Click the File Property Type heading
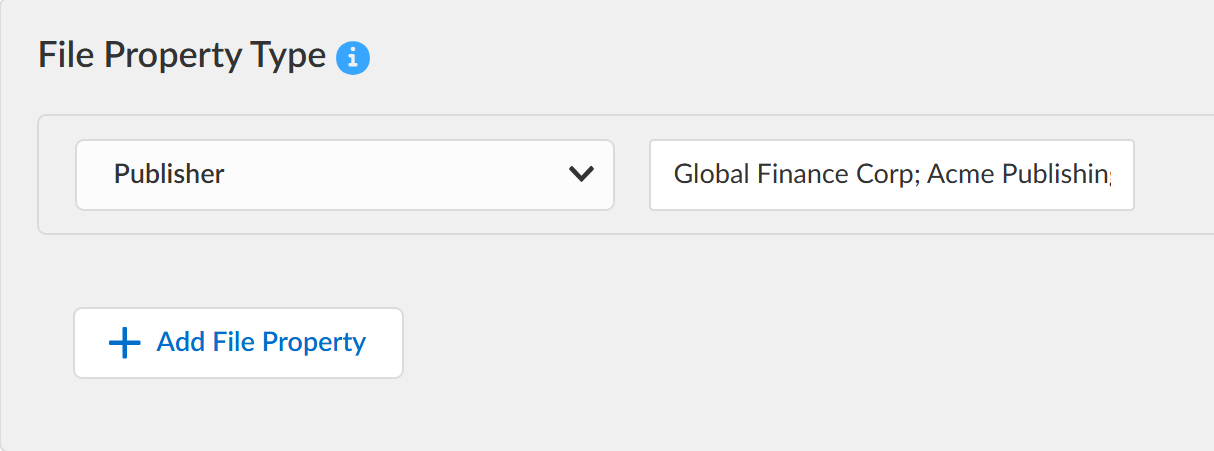 pos(182,56)
